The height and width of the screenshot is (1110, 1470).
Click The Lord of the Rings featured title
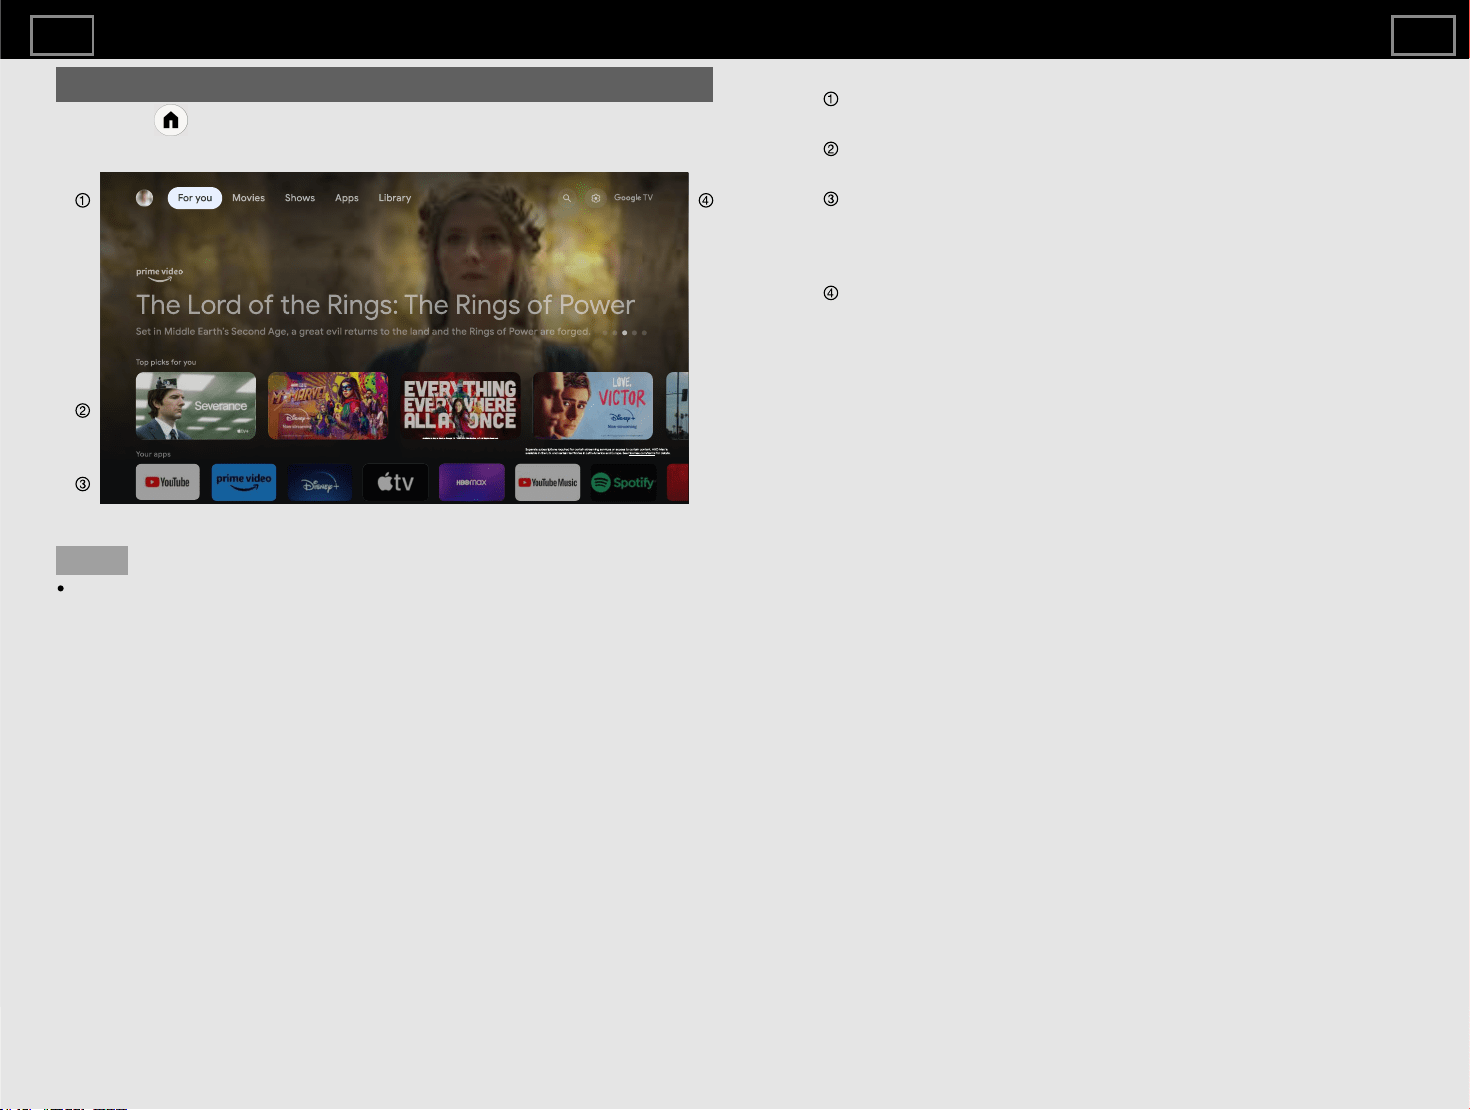tap(386, 305)
